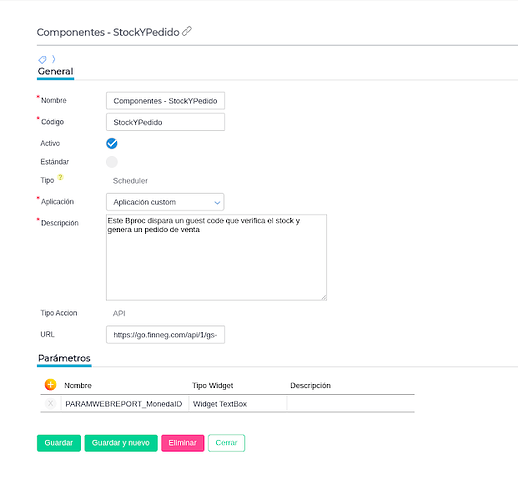This screenshot has width=518, height=500.
Task: Click the Nombre column header
Action: pyautogui.click(x=78, y=385)
